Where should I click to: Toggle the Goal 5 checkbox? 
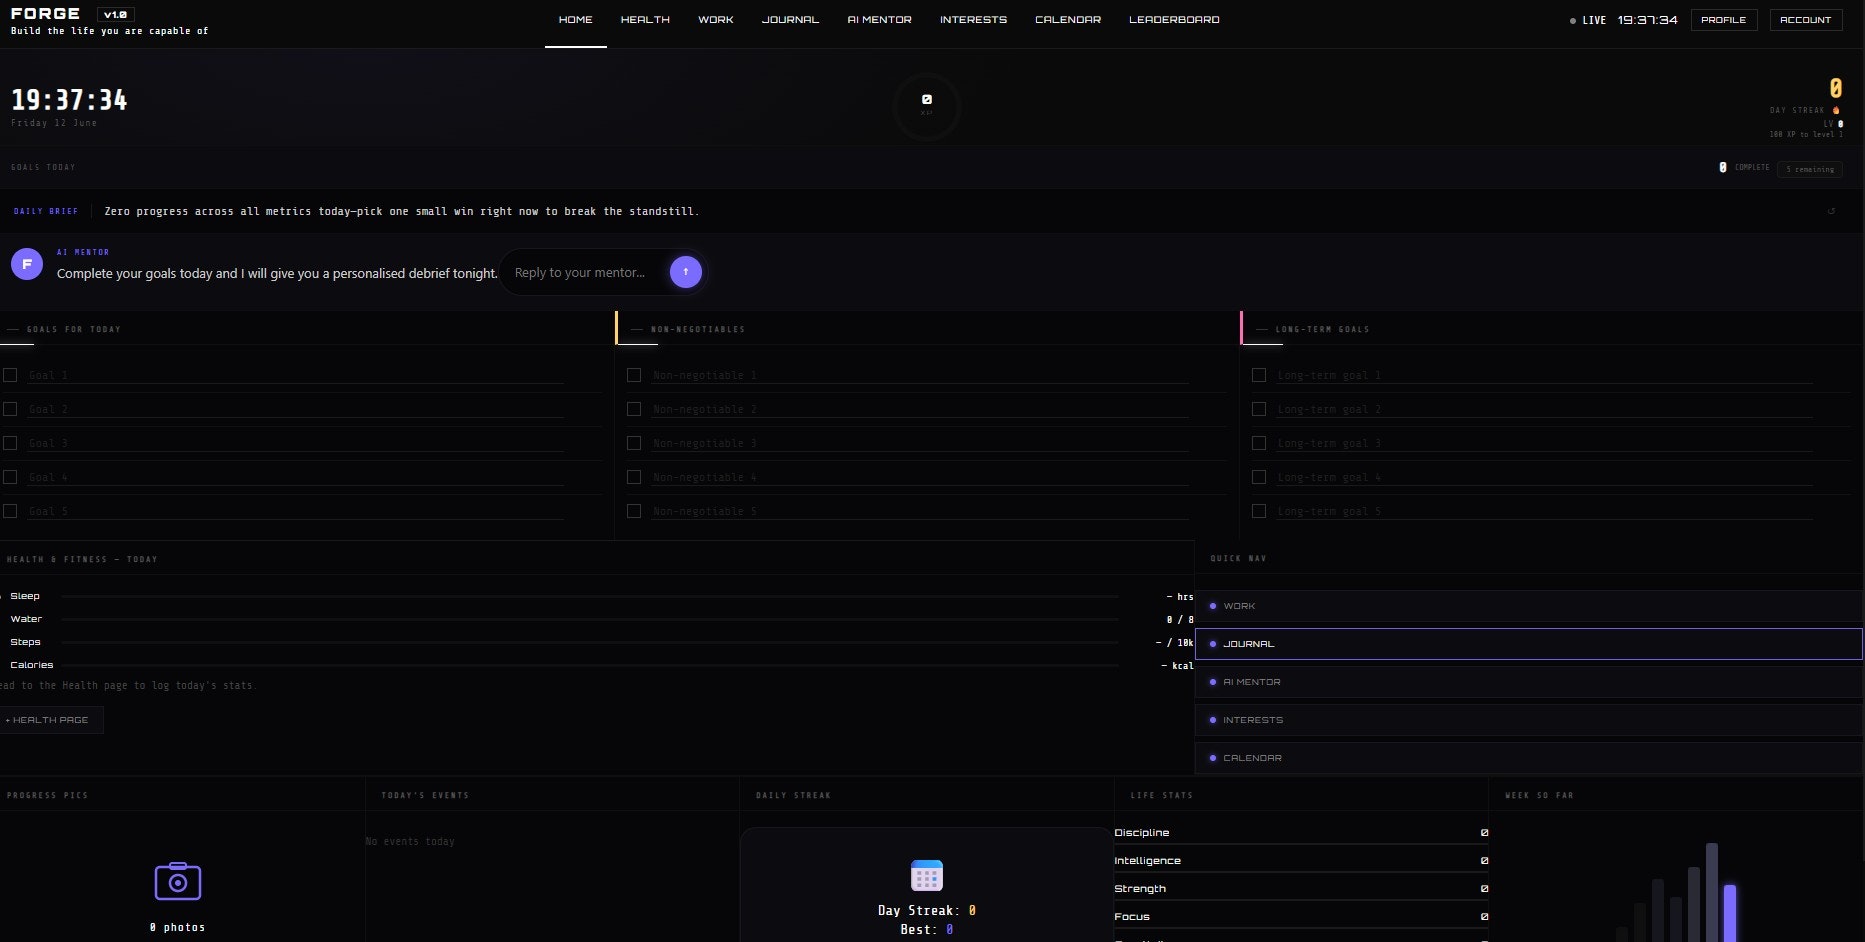[x=10, y=511]
